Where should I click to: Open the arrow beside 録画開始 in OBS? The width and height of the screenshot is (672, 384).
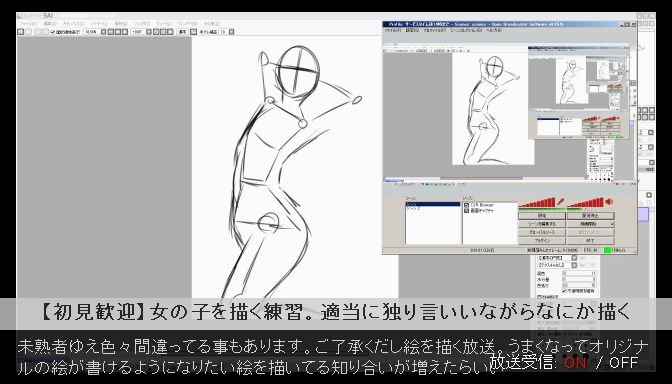(612, 224)
